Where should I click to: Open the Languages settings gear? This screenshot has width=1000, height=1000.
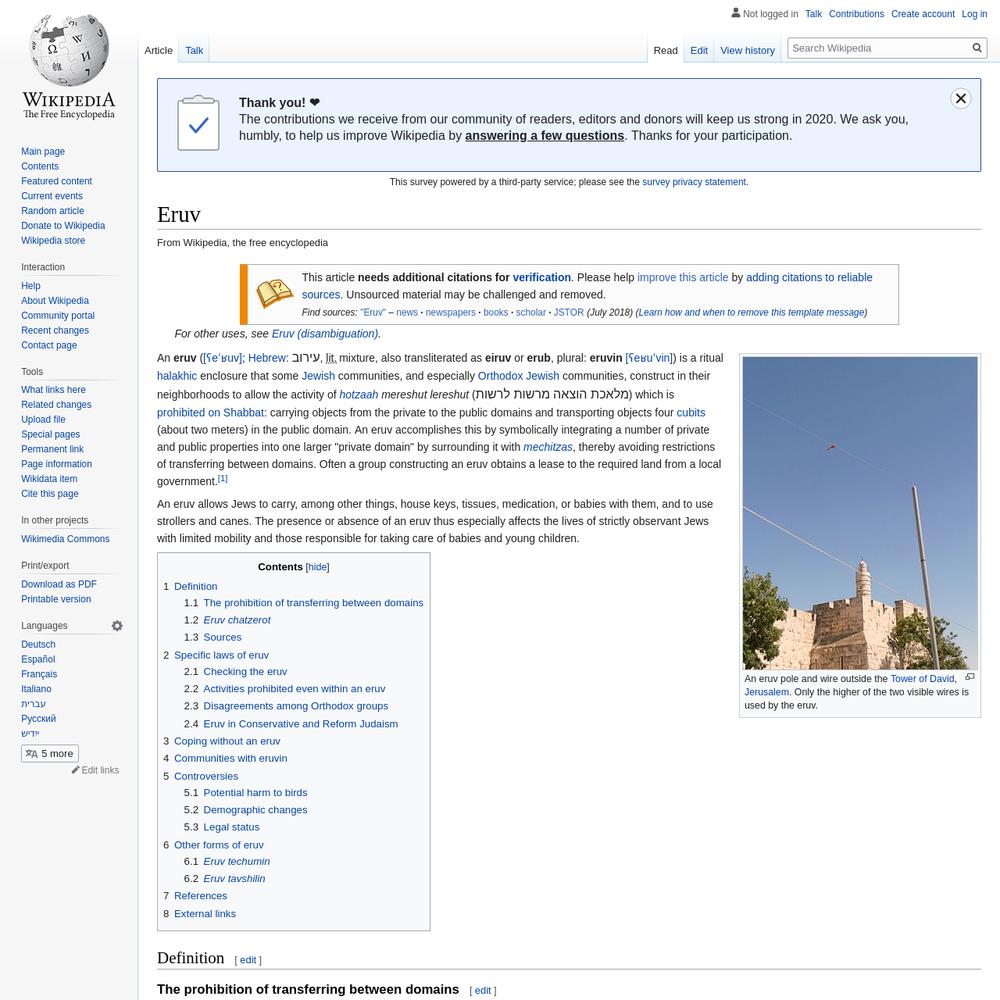pyautogui.click(x=117, y=626)
